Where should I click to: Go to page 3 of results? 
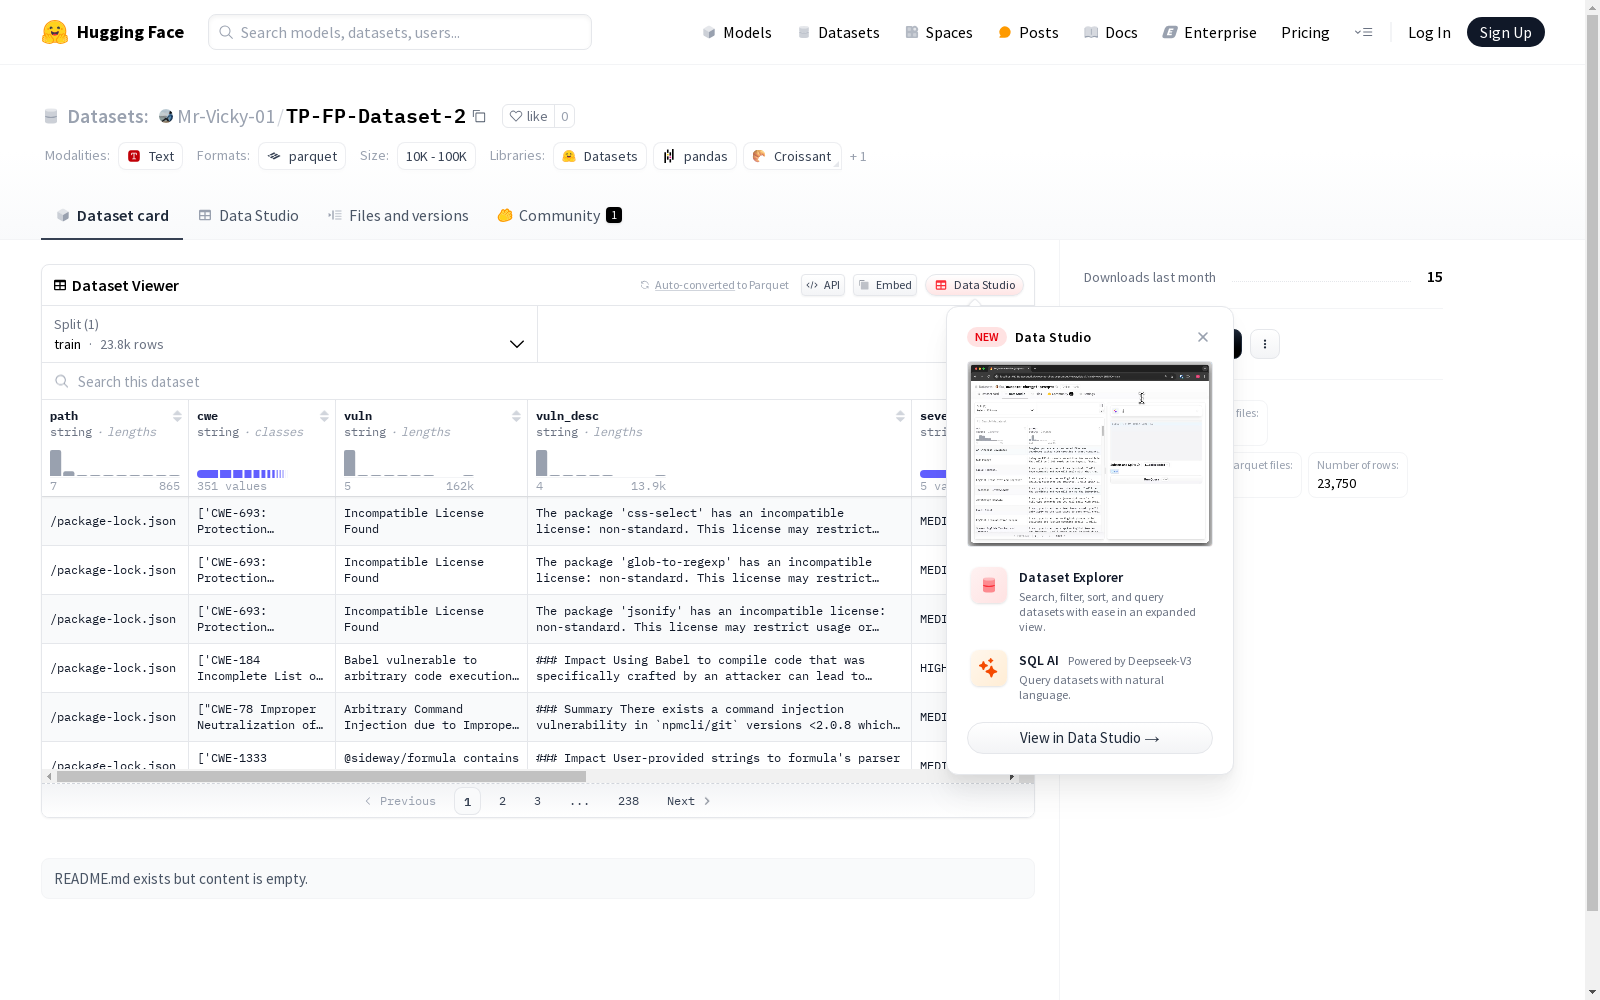coord(537,801)
